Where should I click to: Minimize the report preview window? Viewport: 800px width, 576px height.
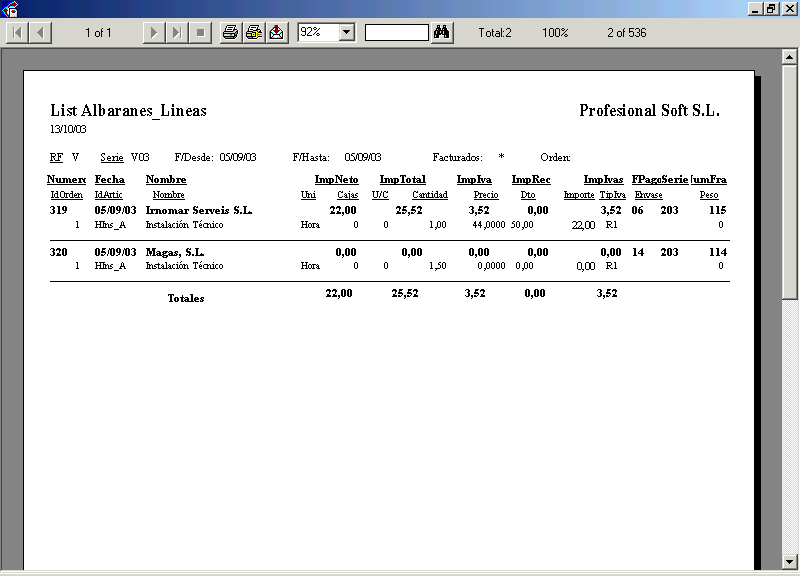(x=754, y=9)
